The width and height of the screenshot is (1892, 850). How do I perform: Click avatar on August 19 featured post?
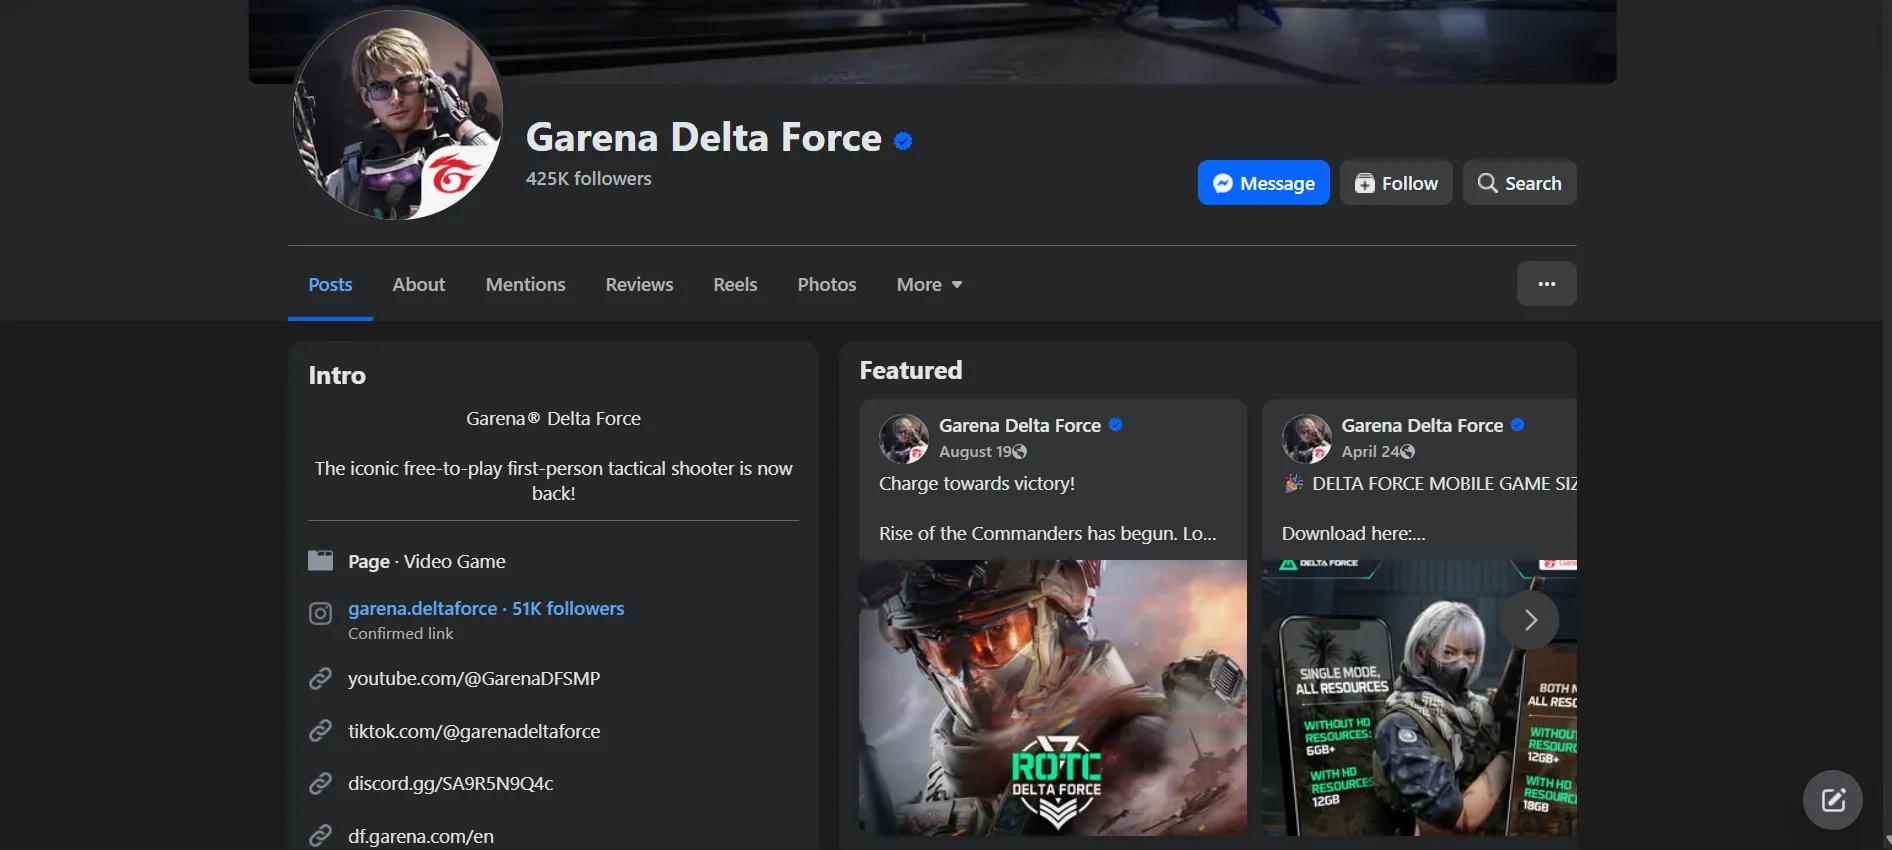coord(904,438)
